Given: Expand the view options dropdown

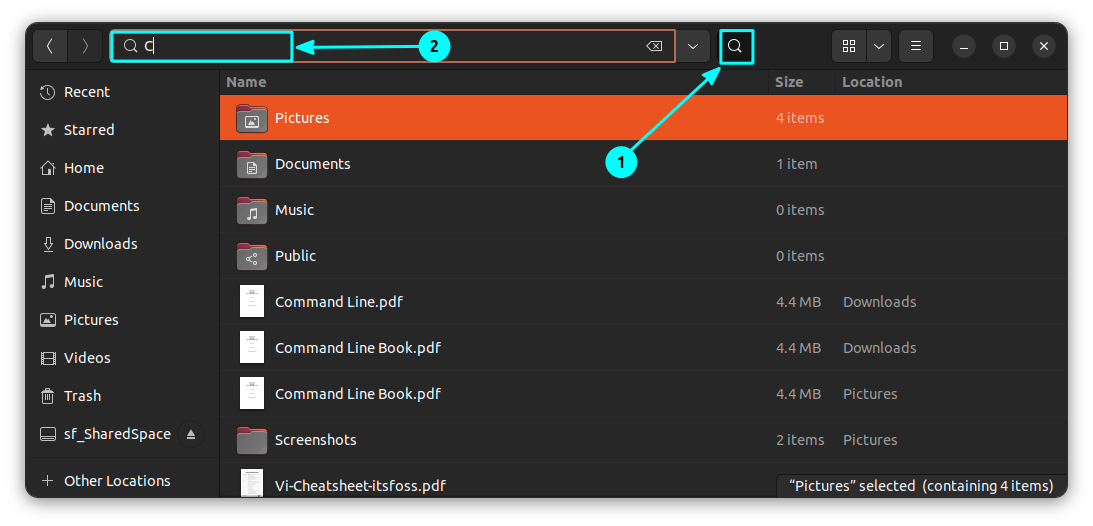Looking at the screenshot, I should [879, 46].
